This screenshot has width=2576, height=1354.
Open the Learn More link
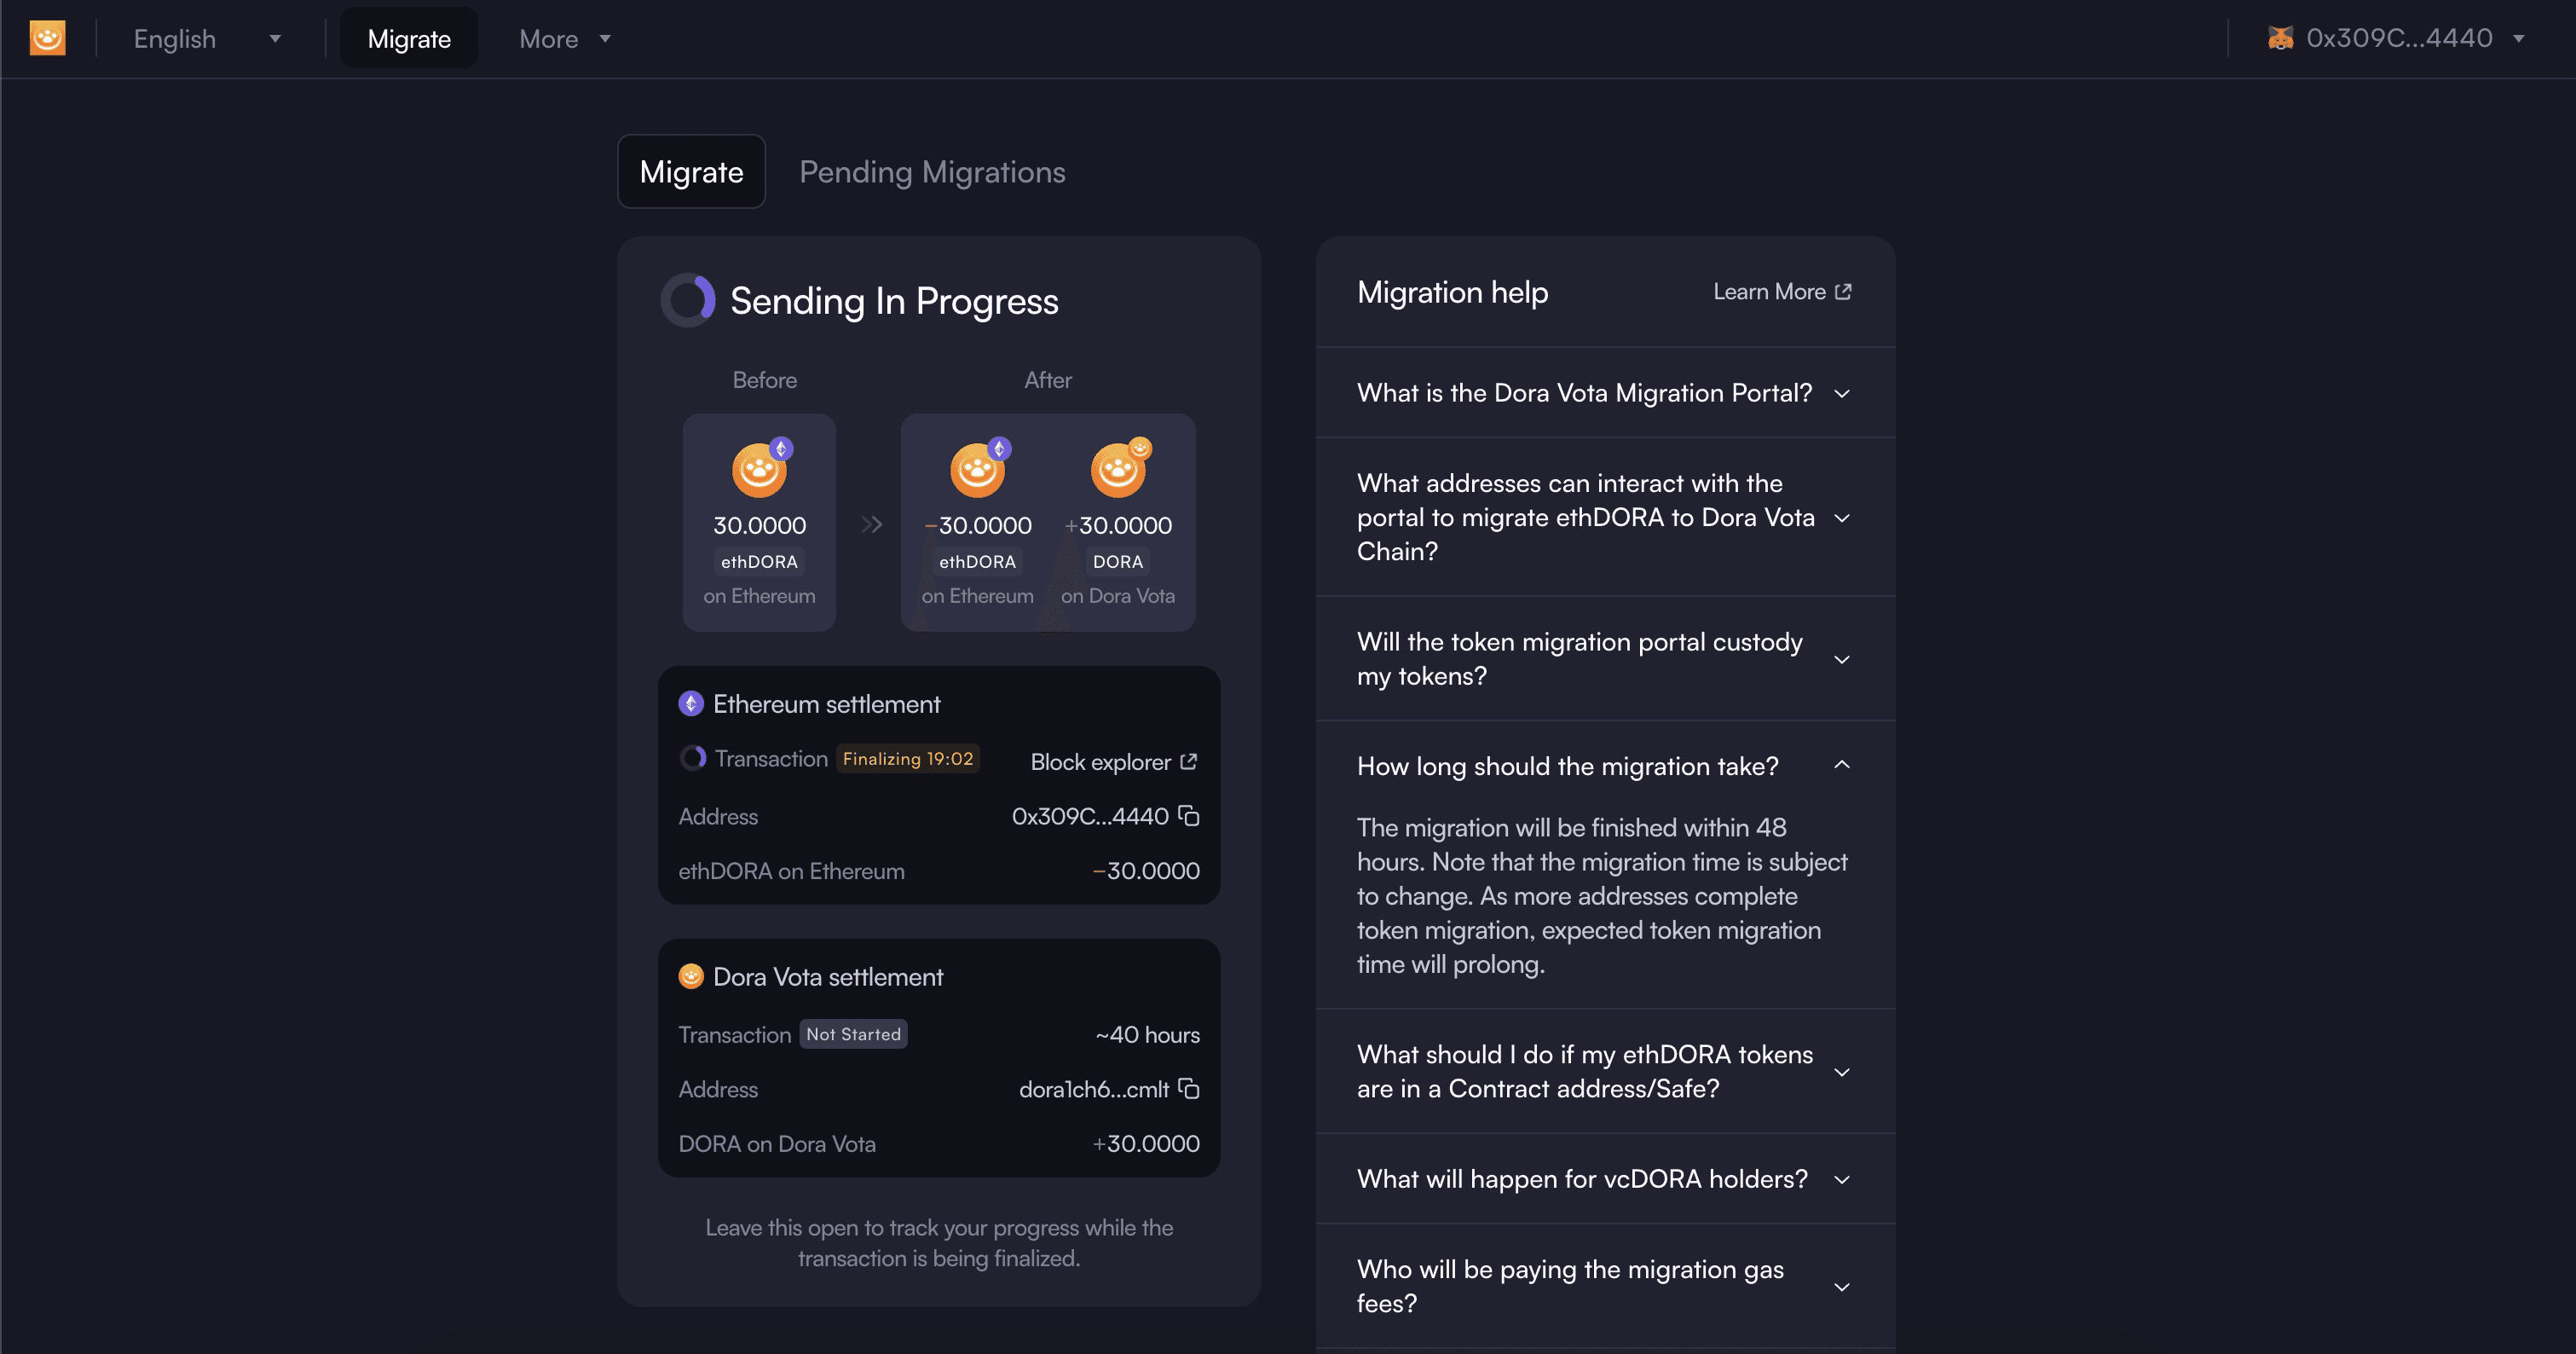(x=1782, y=292)
